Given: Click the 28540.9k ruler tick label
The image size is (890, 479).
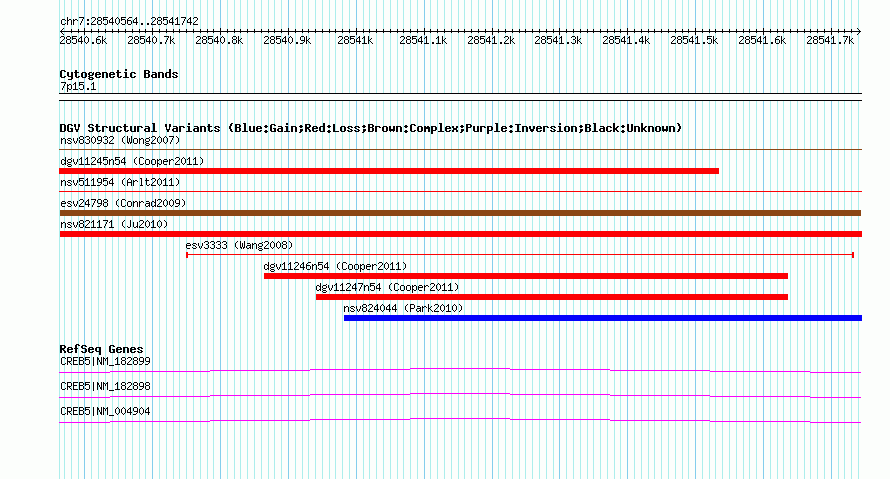Looking at the screenshot, I should pyautogui.click(x=287, y=40).
